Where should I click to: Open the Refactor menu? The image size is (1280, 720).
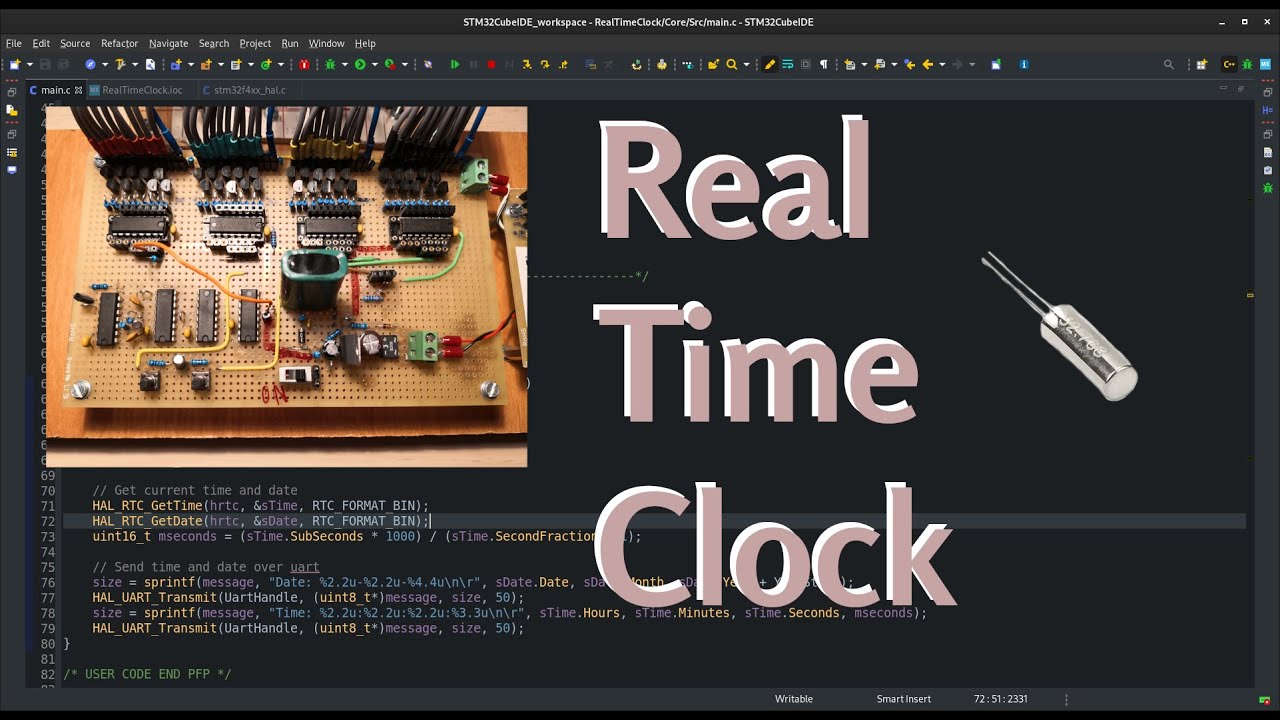[119, 43]
